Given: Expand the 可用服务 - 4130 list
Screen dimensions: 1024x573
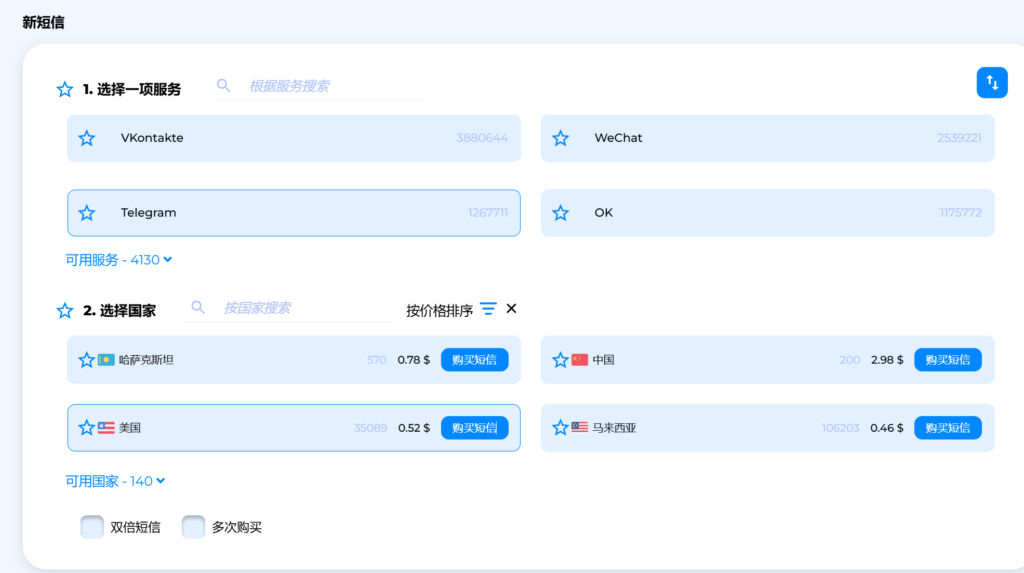Looking at the screenshot, I should pos(118,260).
